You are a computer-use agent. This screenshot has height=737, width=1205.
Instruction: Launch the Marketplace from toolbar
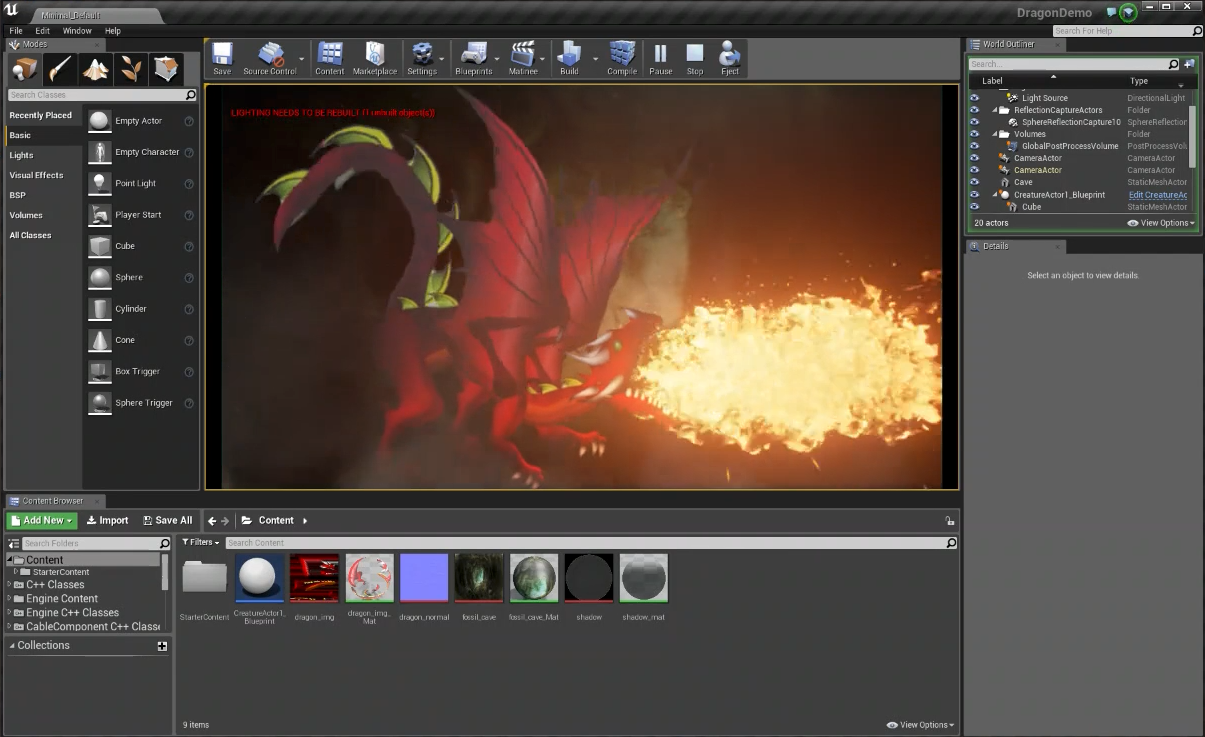click(375, 58)
